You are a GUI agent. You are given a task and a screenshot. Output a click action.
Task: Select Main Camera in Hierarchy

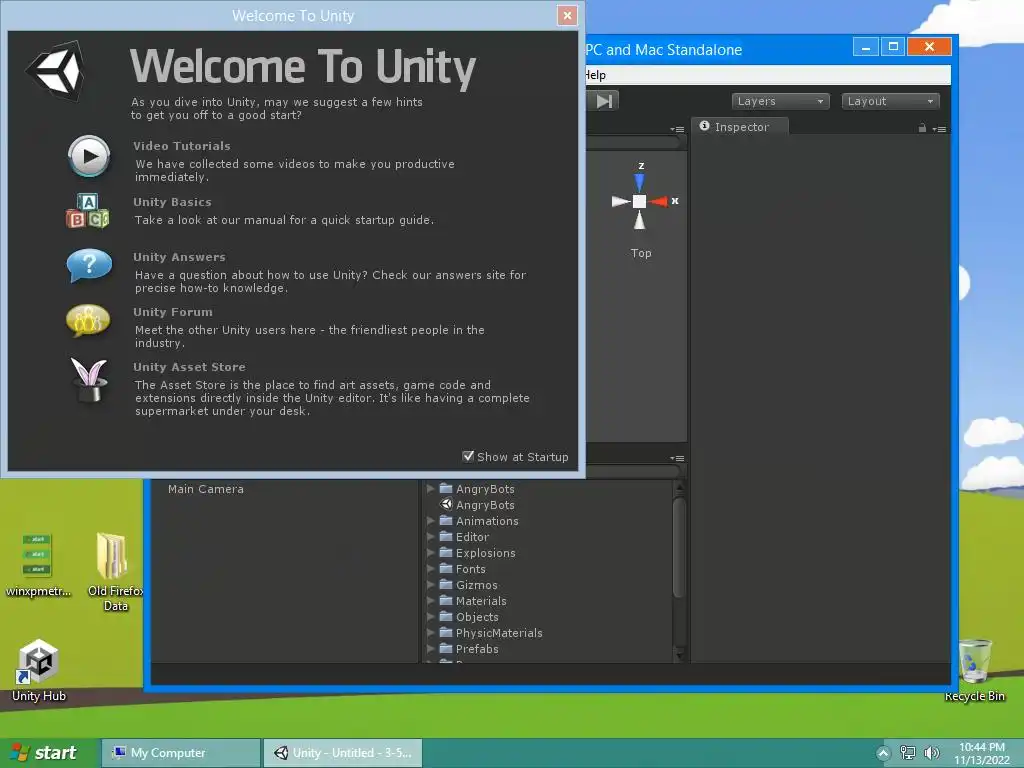[x=206, y=488]
